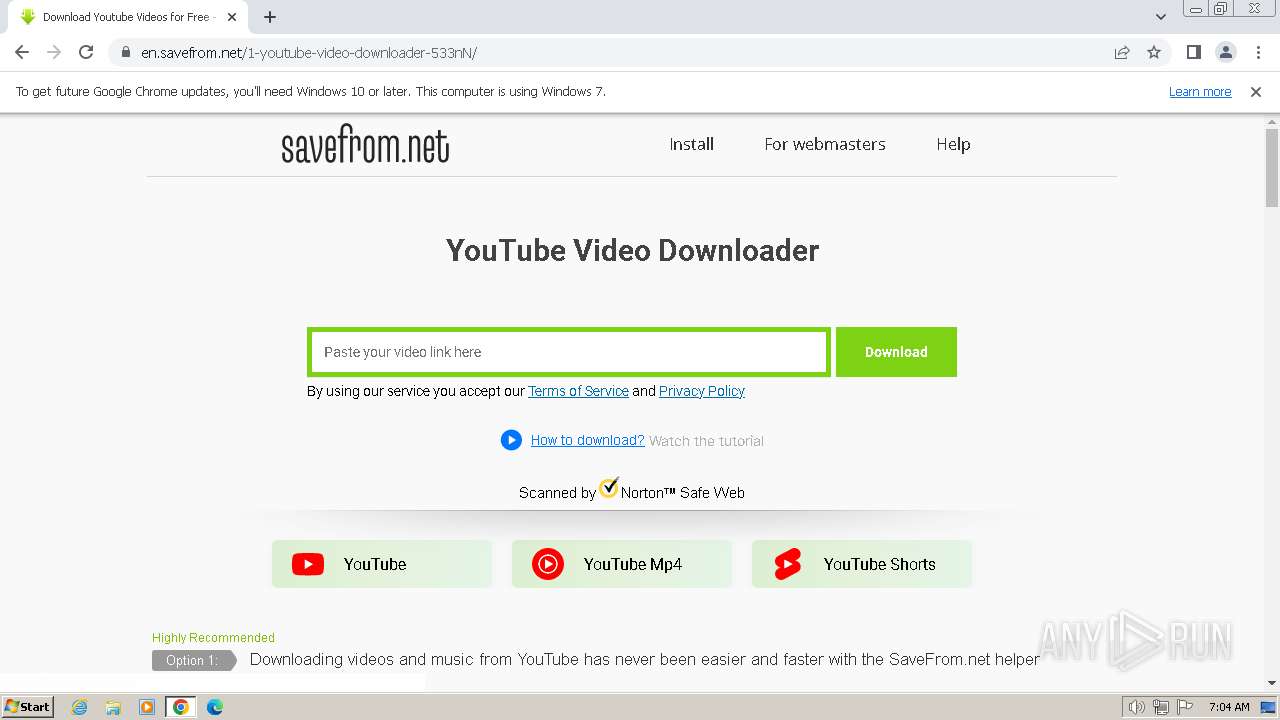Launch Internet Explorer from the taskbar

click(79, 707)
